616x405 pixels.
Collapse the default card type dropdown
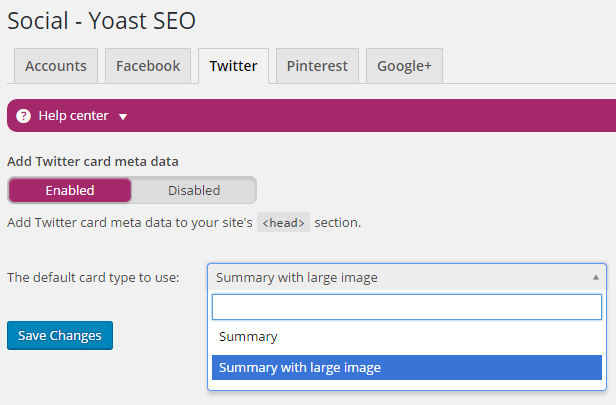tap(407, 277)
